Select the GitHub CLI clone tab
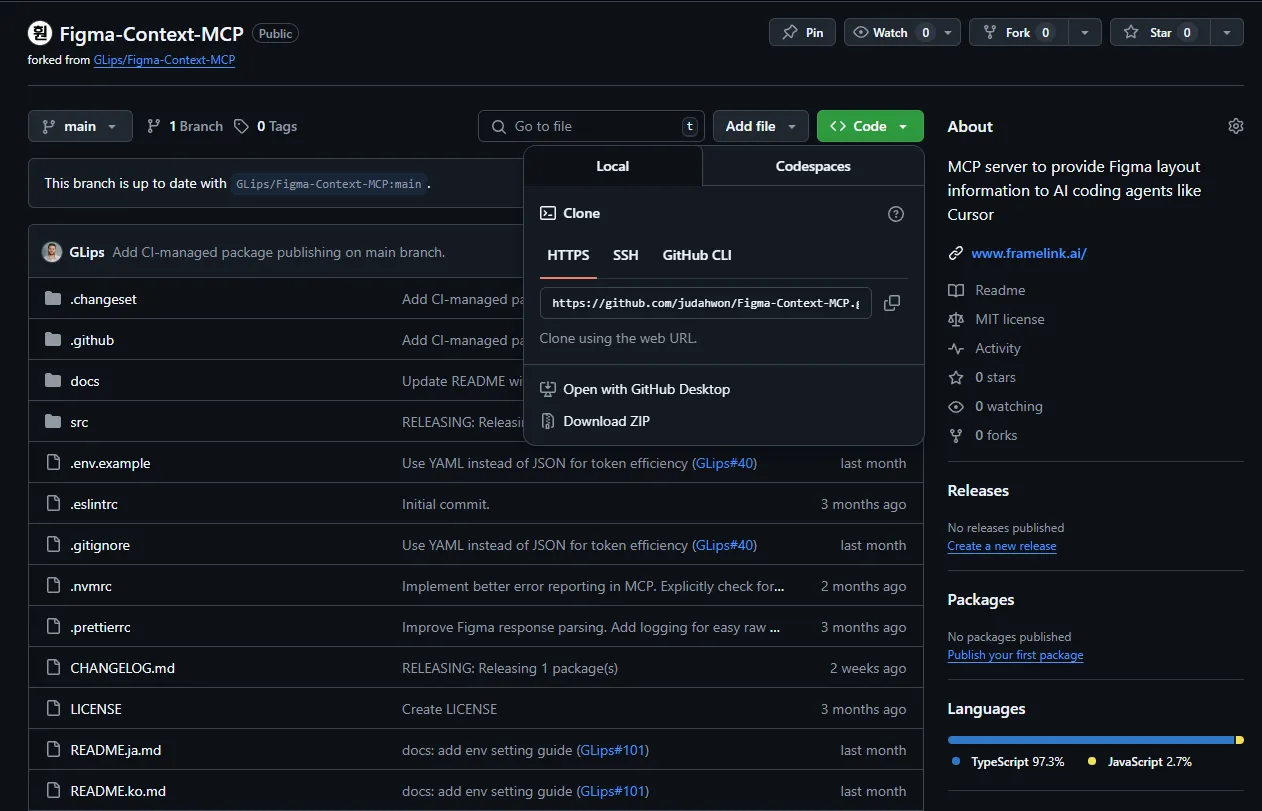The image size is (1262, 811). [x=697, y=255]
